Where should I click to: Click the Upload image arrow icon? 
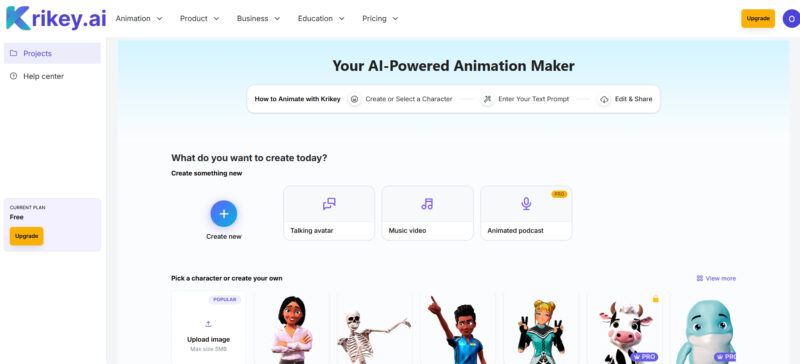(x=208, y=324)
